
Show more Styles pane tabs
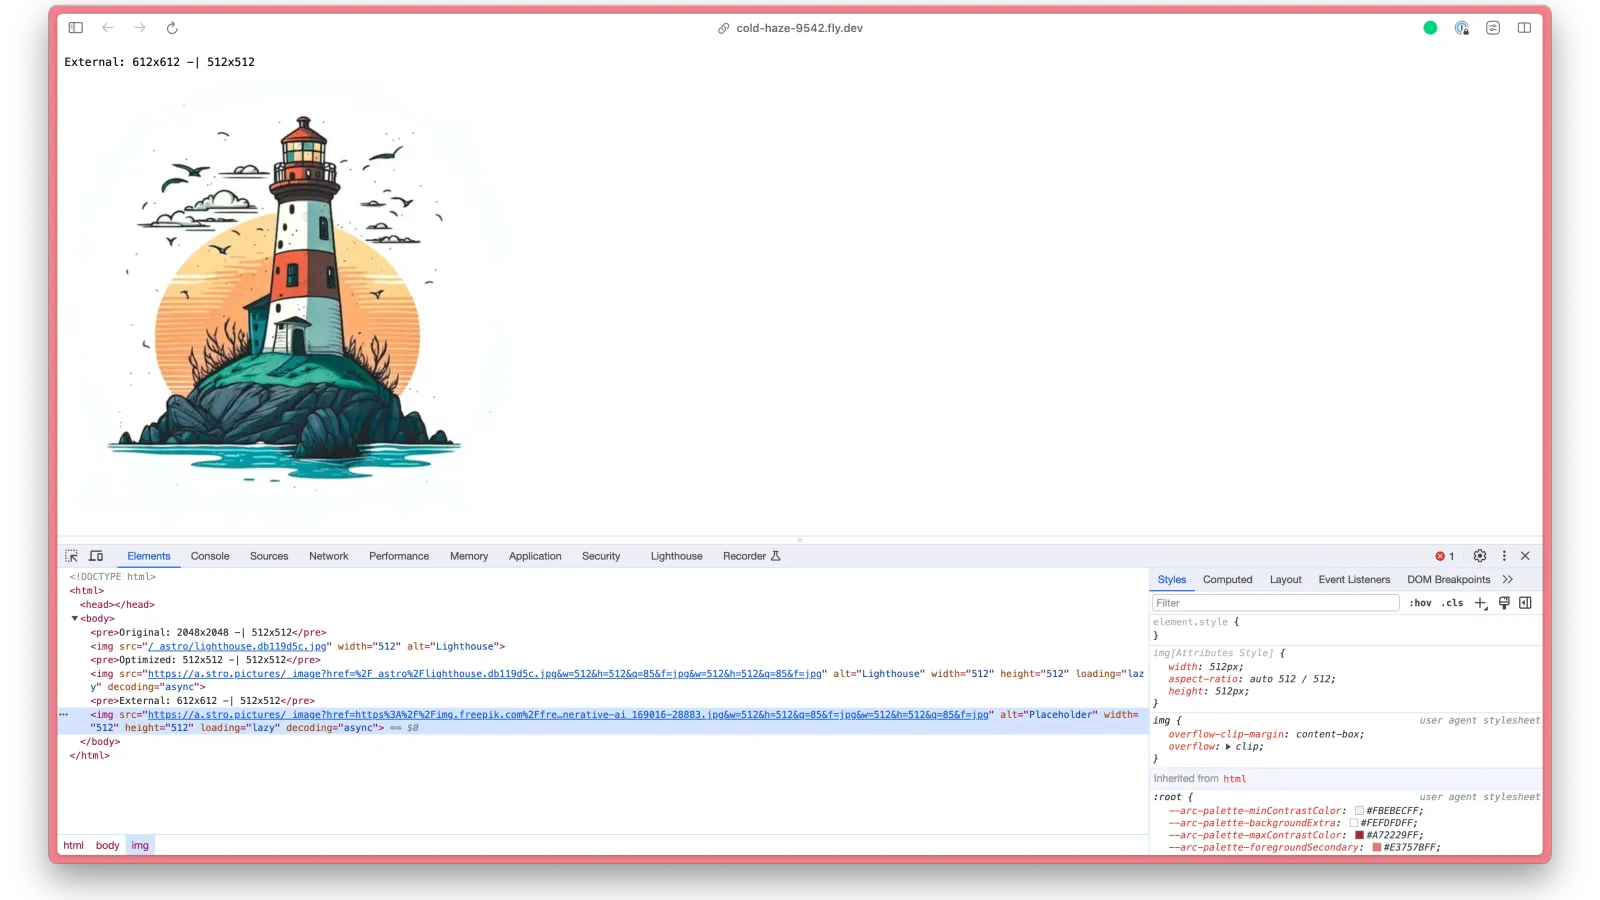click(x=1508, y=580)
